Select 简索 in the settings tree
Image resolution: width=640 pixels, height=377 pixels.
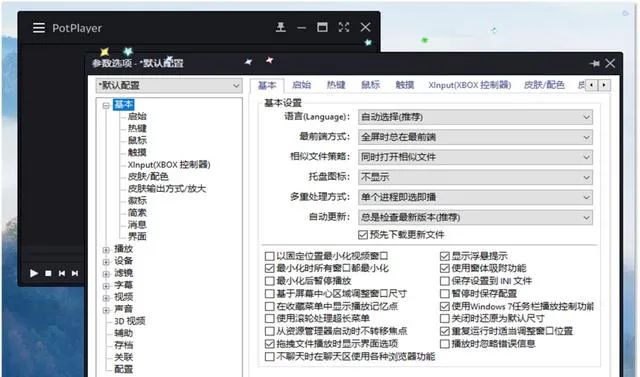tap(137, 213)
